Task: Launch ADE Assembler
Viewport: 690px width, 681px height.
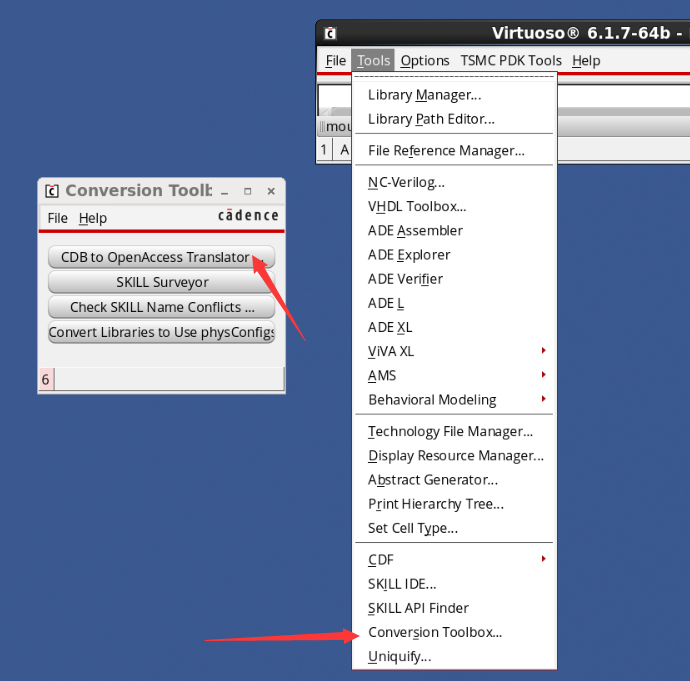Action: tap(454, 231)
